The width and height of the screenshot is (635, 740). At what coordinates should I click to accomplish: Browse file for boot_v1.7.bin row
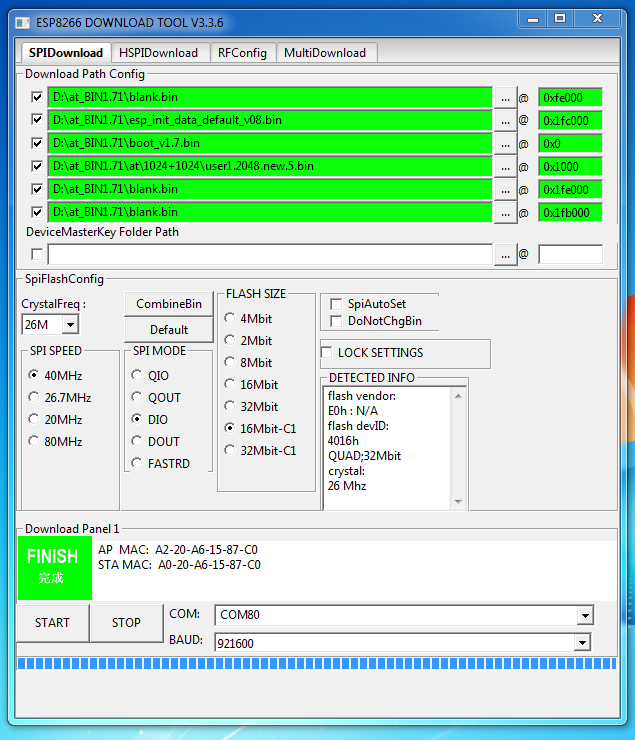[505, 143]
